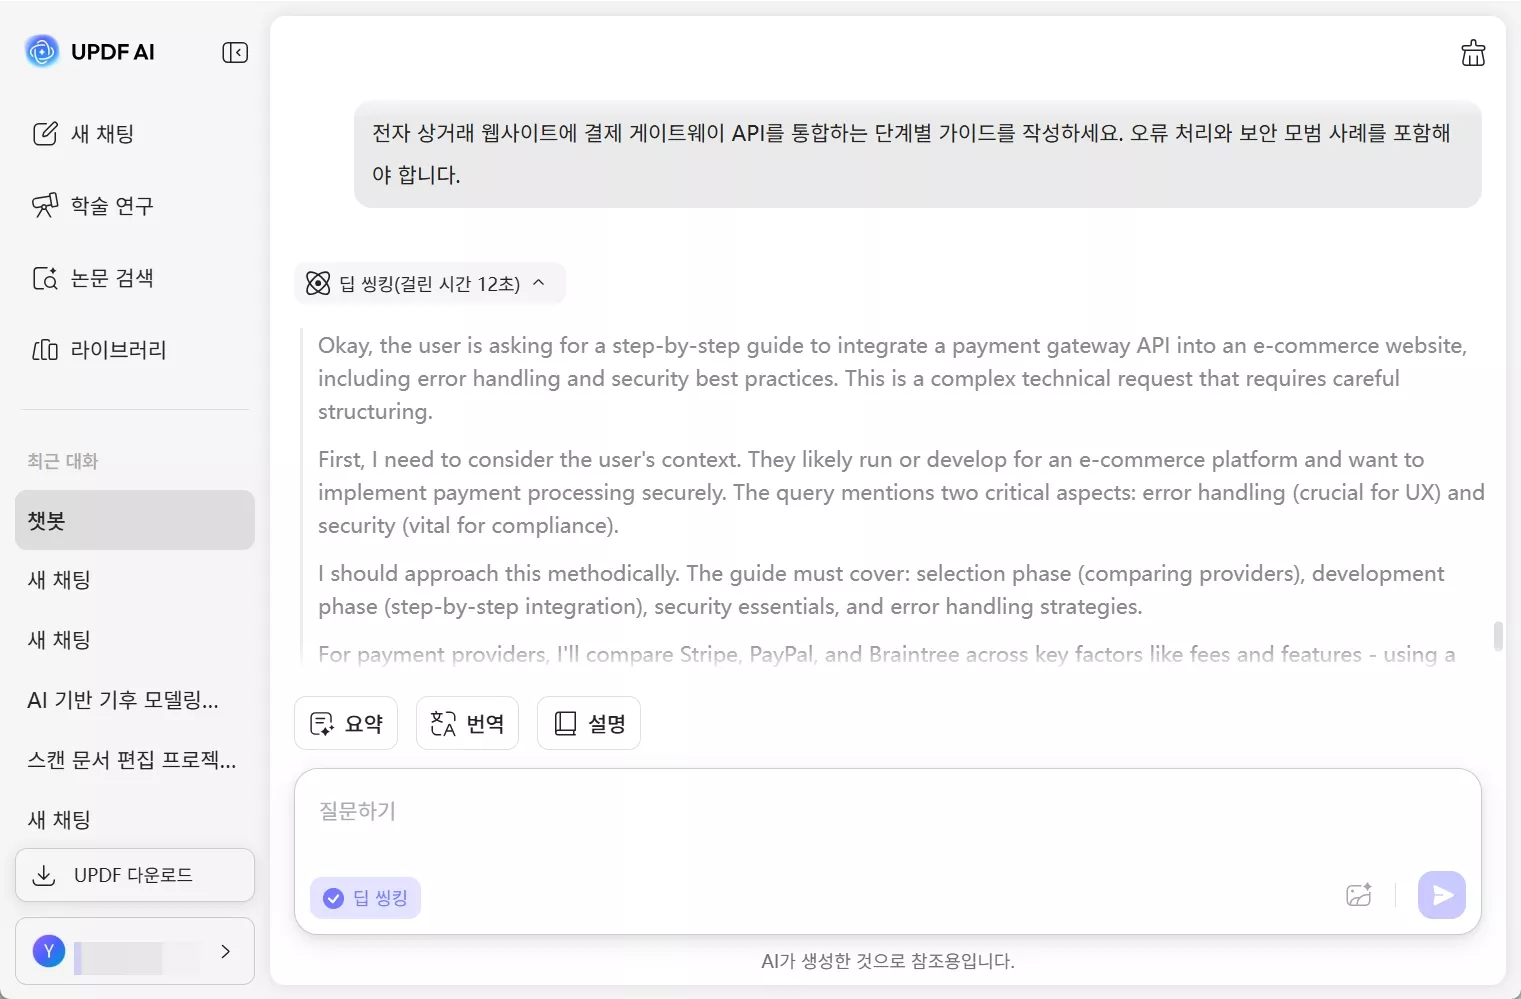The width and height of the screenshot is (1521, 999).
Task: Click the 설명 (explain) quick action
Action: (588, 722)
